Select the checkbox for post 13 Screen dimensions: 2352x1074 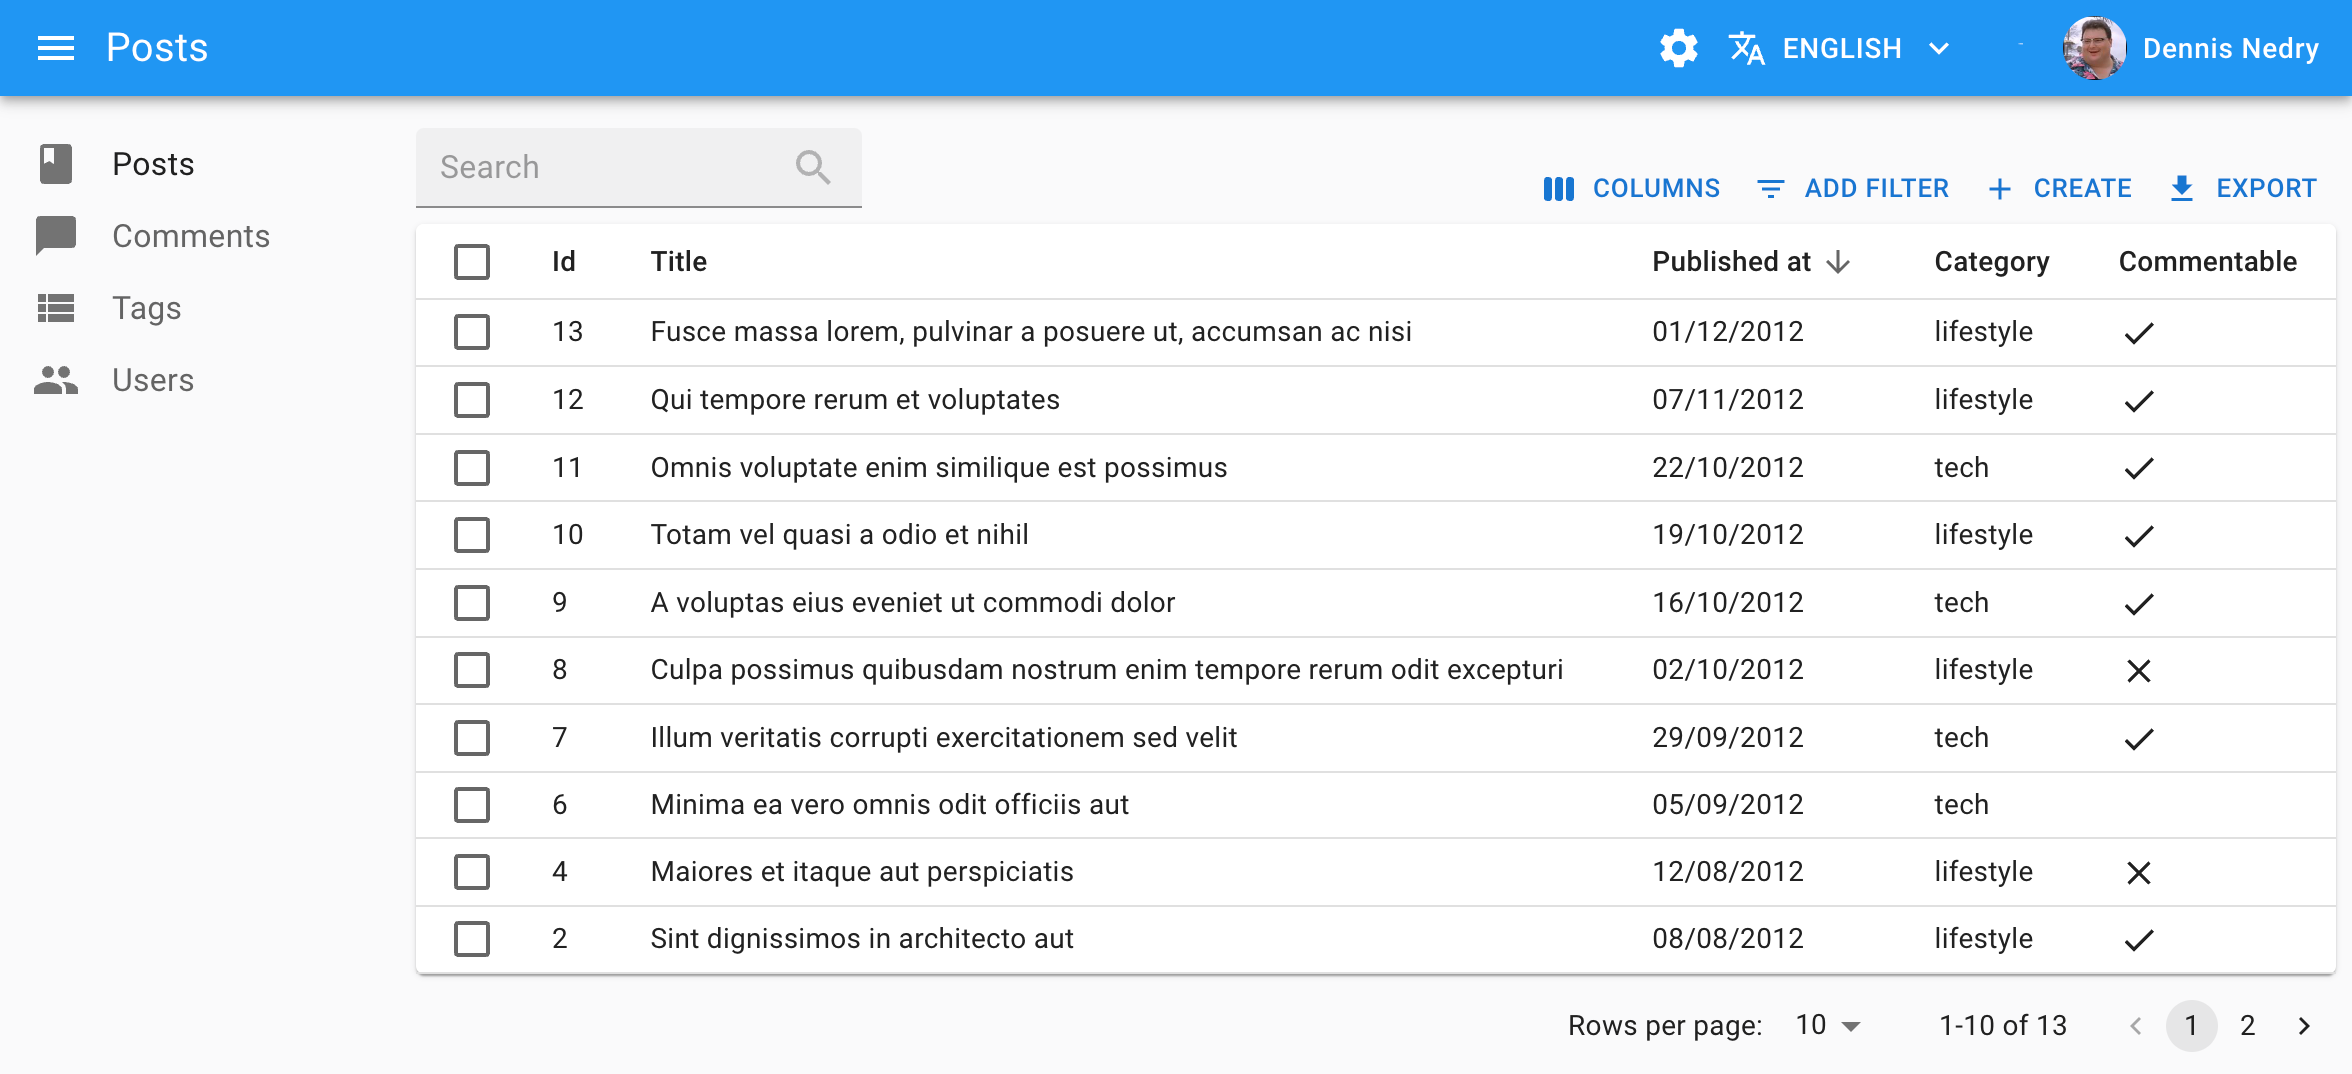tap(471, 331)
